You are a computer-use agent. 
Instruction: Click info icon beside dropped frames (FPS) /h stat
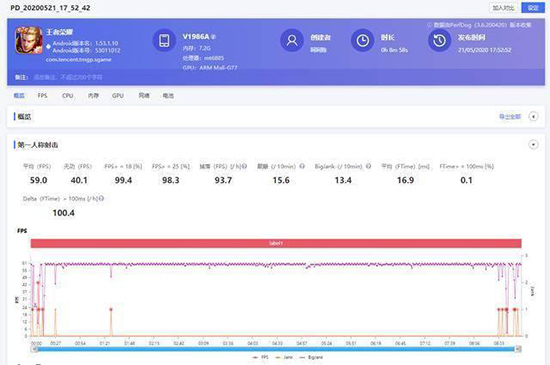click(244, 166)
